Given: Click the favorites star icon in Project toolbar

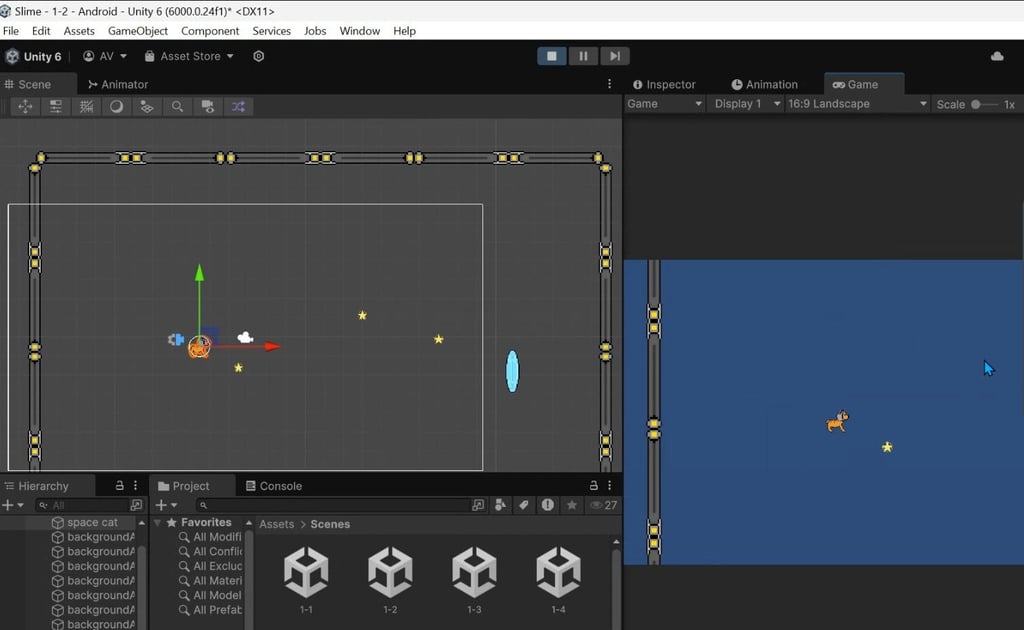Looking at the screenshot, I should 571,505.
